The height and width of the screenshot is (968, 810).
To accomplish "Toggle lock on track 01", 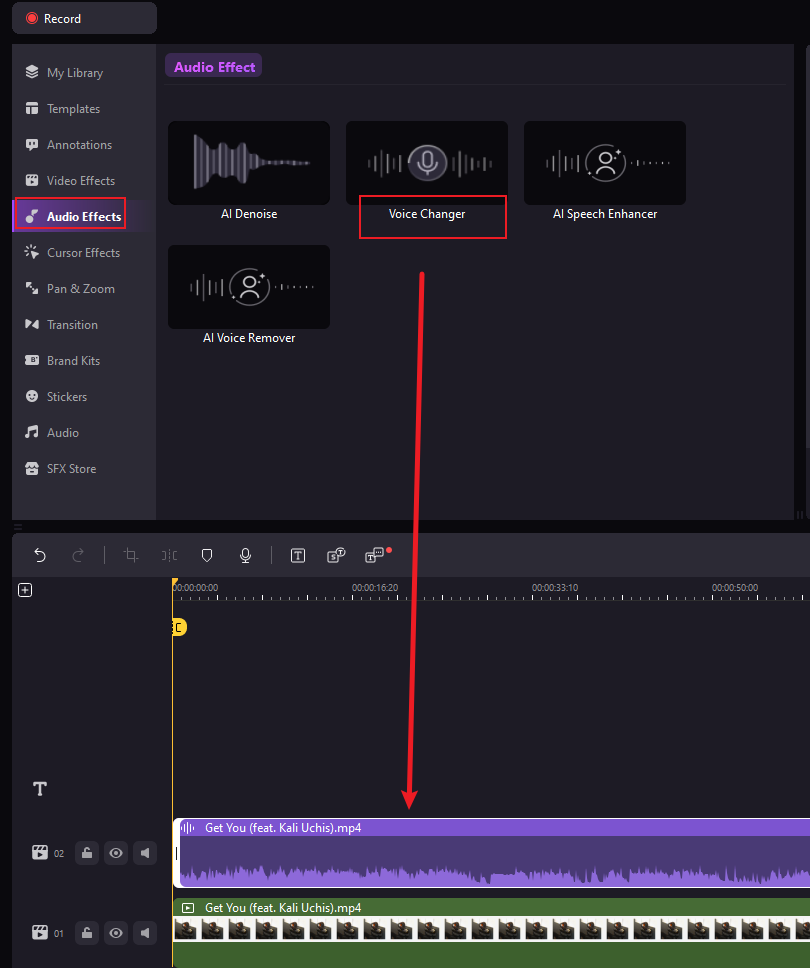I will [87, 933].
